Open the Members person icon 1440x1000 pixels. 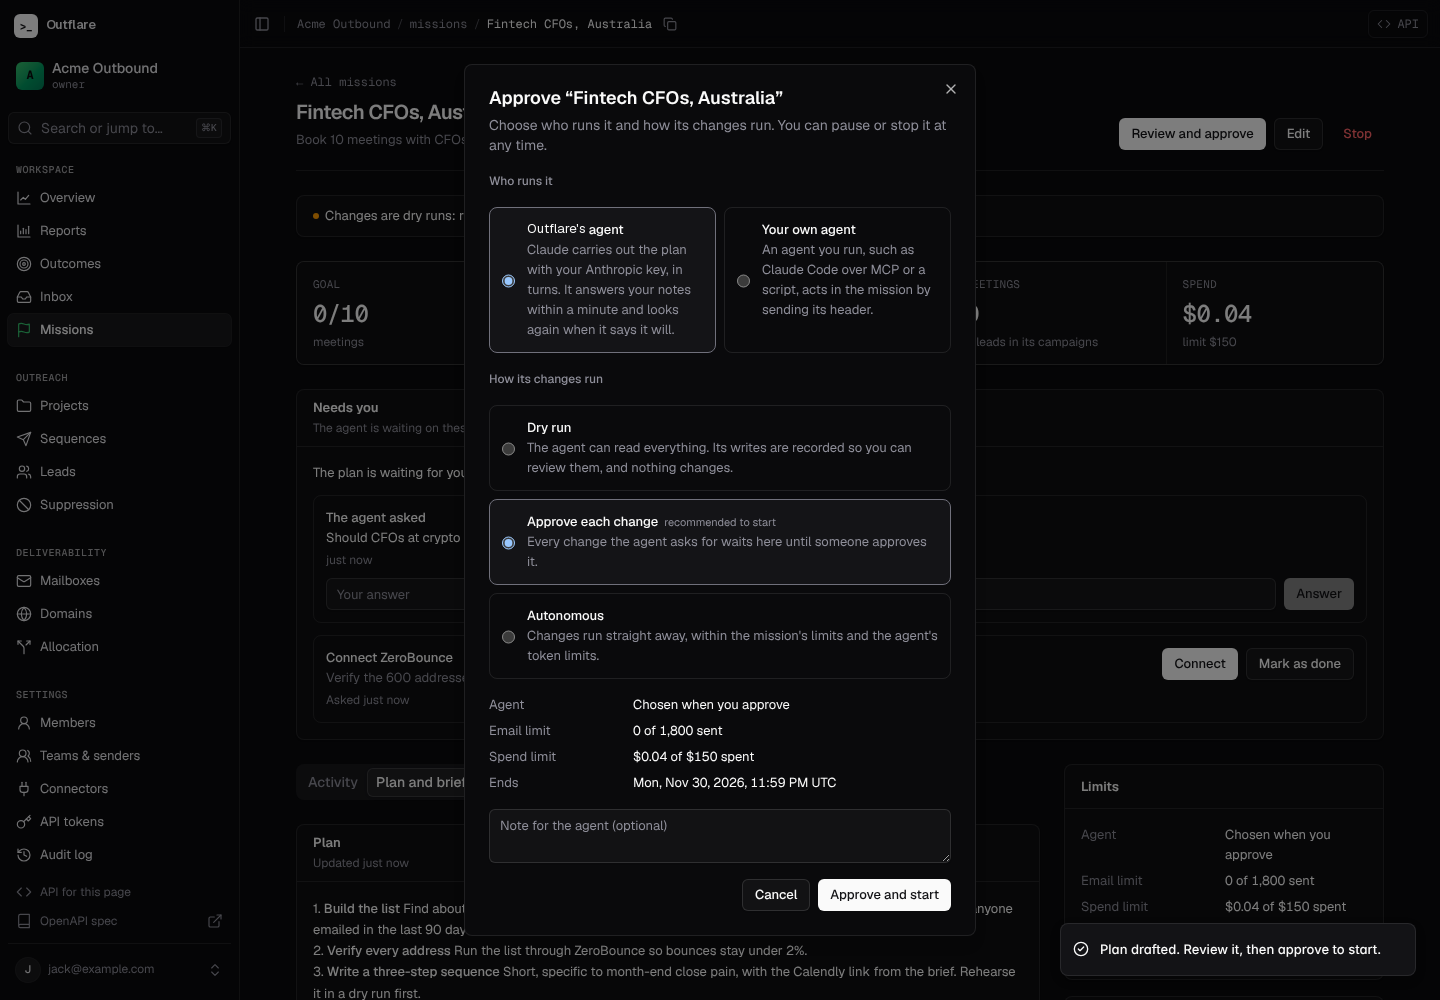[x=24, y=723]
